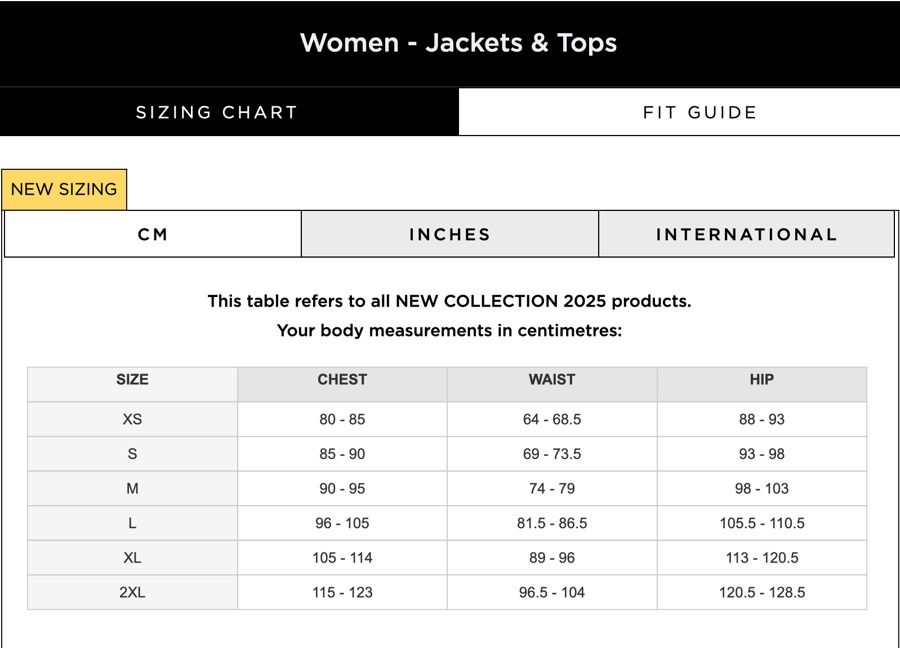View the International size conversion tab
The image size is (900, 648).
click(x=746, y=235)
